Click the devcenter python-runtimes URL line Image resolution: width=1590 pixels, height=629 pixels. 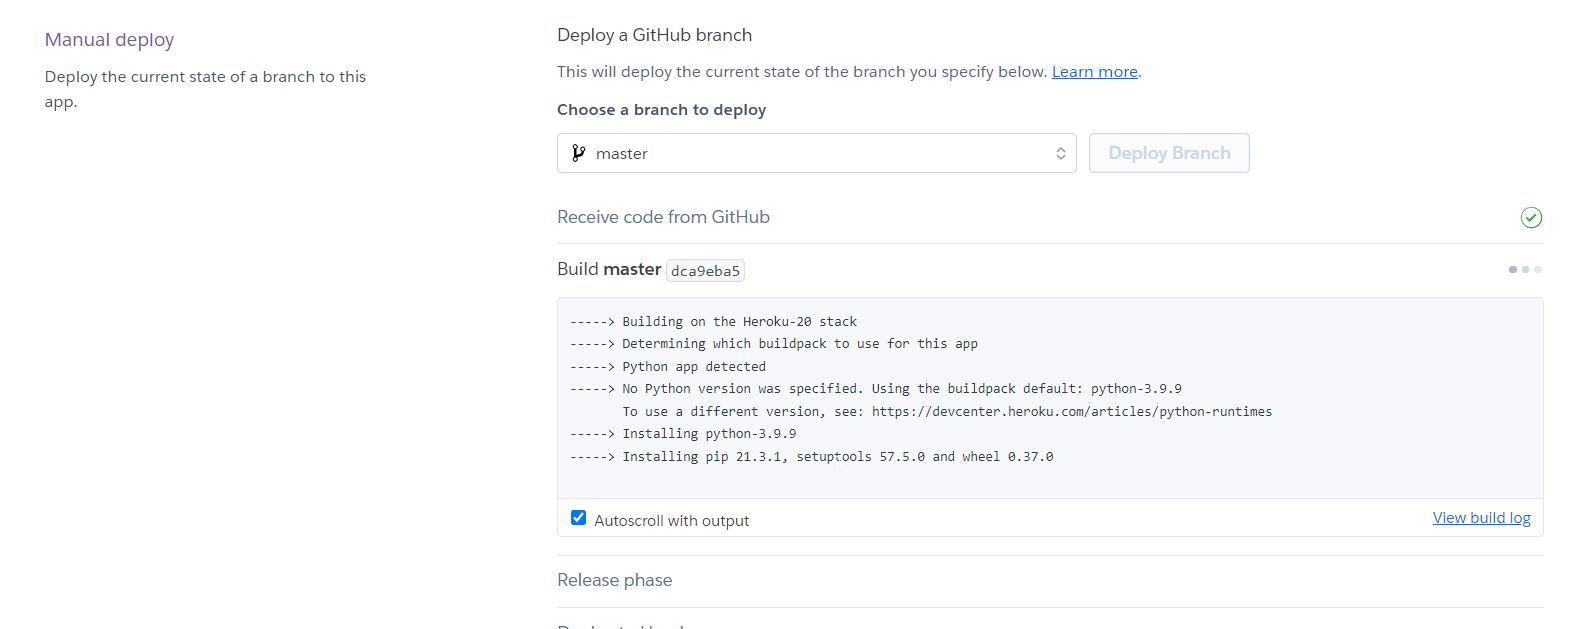pos(947,411)
